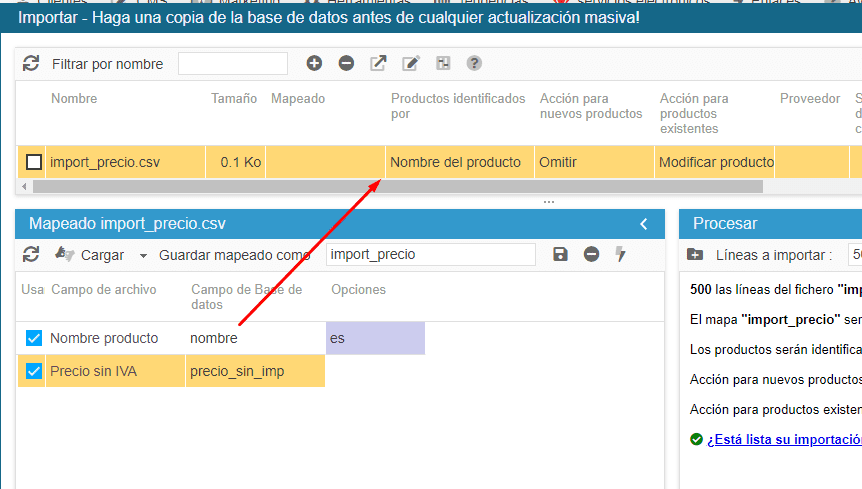Click the pencil edit icon in the top toolbar
This screenshot has width=862, height=489.
click(x=410, y=63)
